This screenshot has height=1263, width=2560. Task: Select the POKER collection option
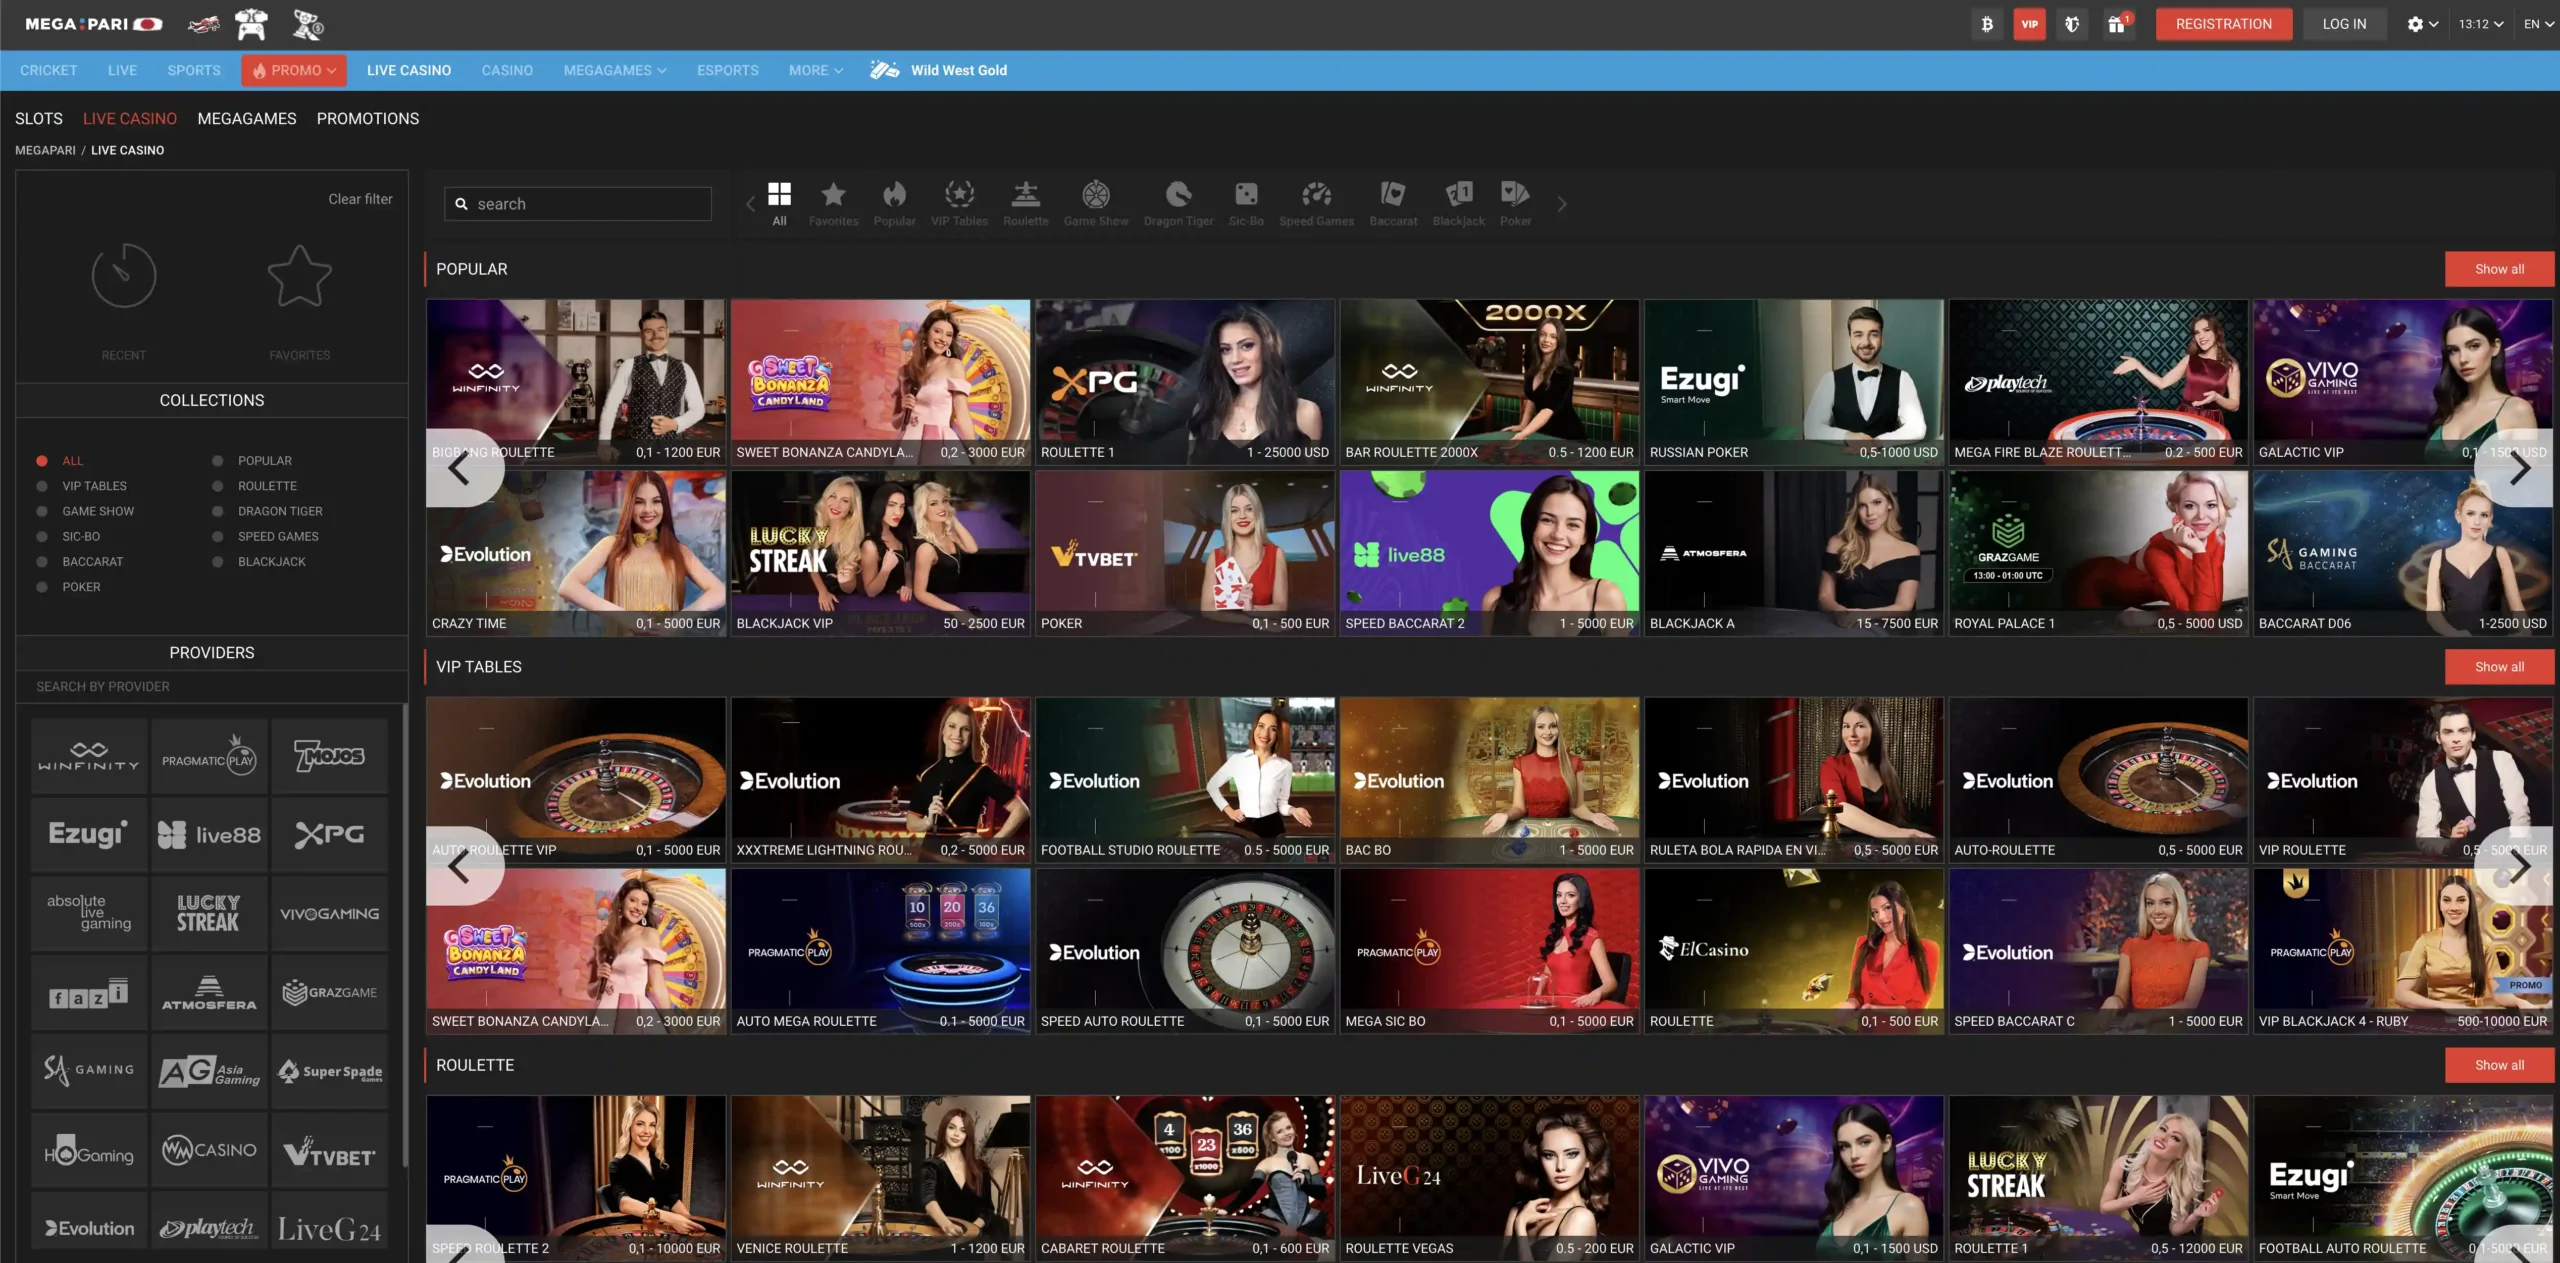click(68, 587)
